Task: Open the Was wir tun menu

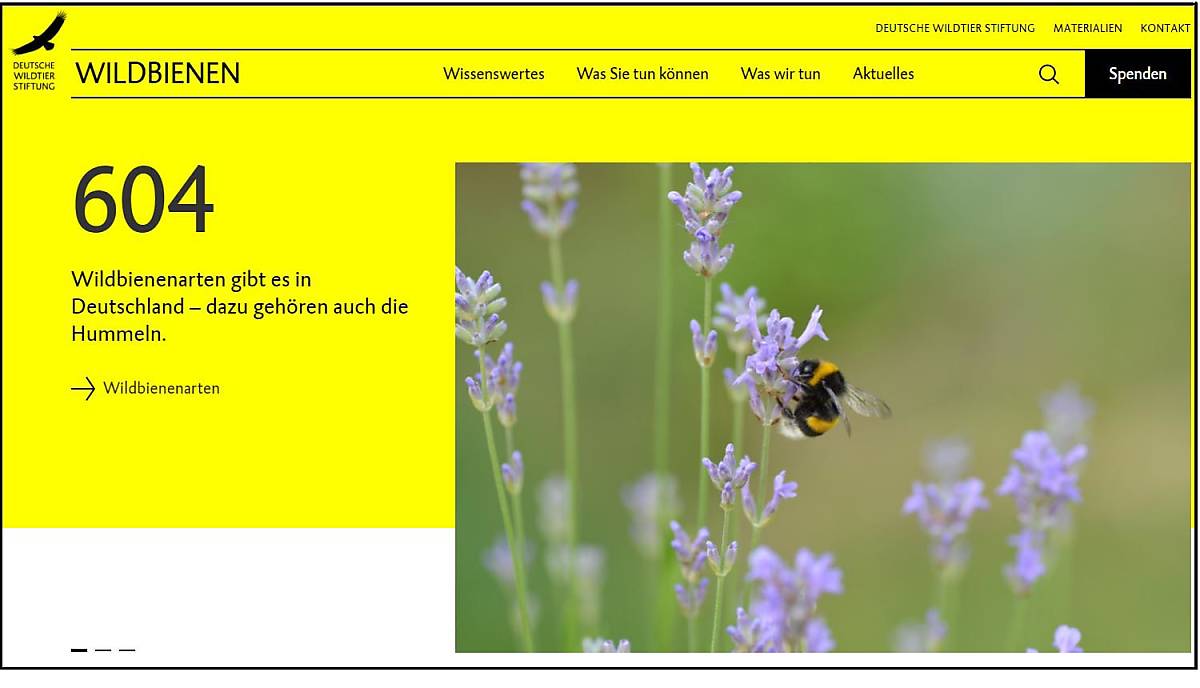Action: (780, 74)
